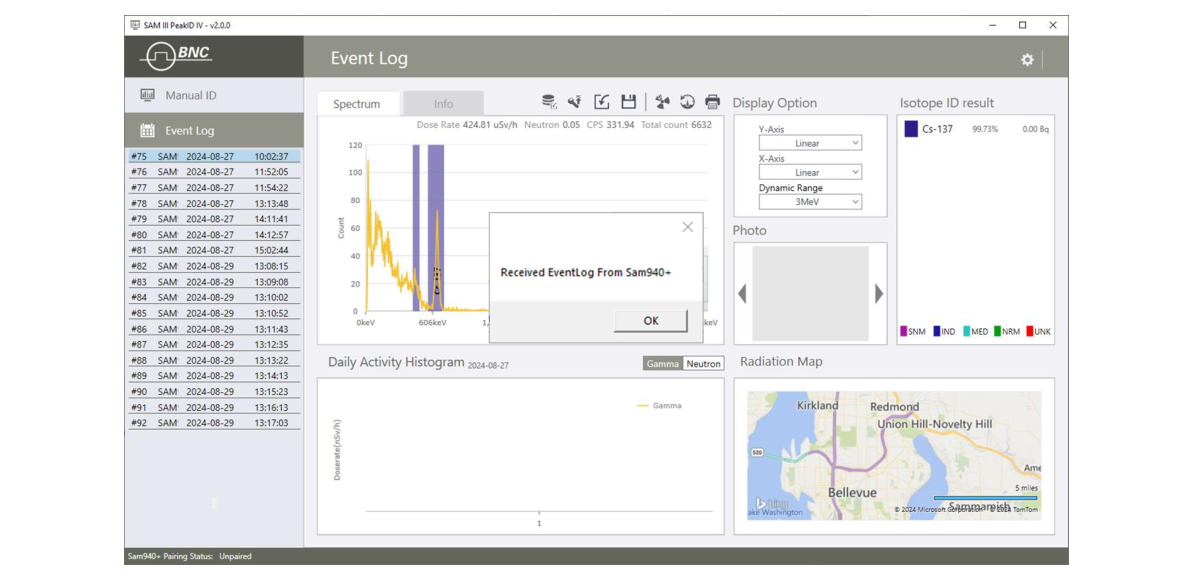Select event #76 at 11:52:05

[214, 172]
